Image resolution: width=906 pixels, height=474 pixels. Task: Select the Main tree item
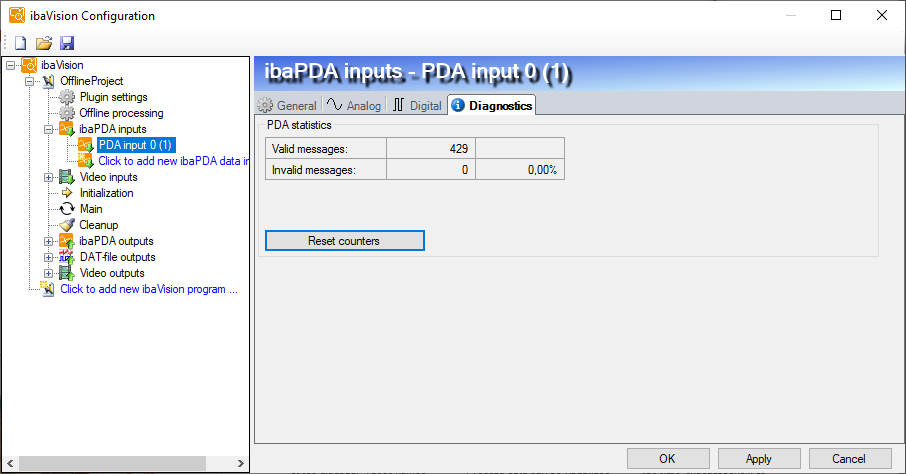(91, 209)
